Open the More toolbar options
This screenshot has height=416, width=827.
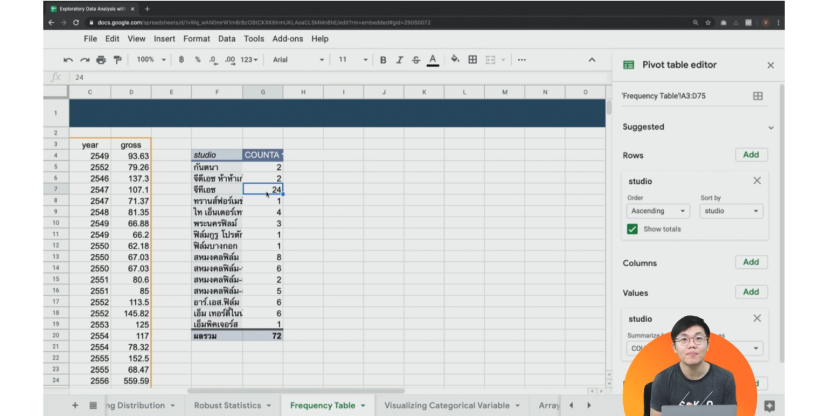pyautogui.click(x=522, y=60)
